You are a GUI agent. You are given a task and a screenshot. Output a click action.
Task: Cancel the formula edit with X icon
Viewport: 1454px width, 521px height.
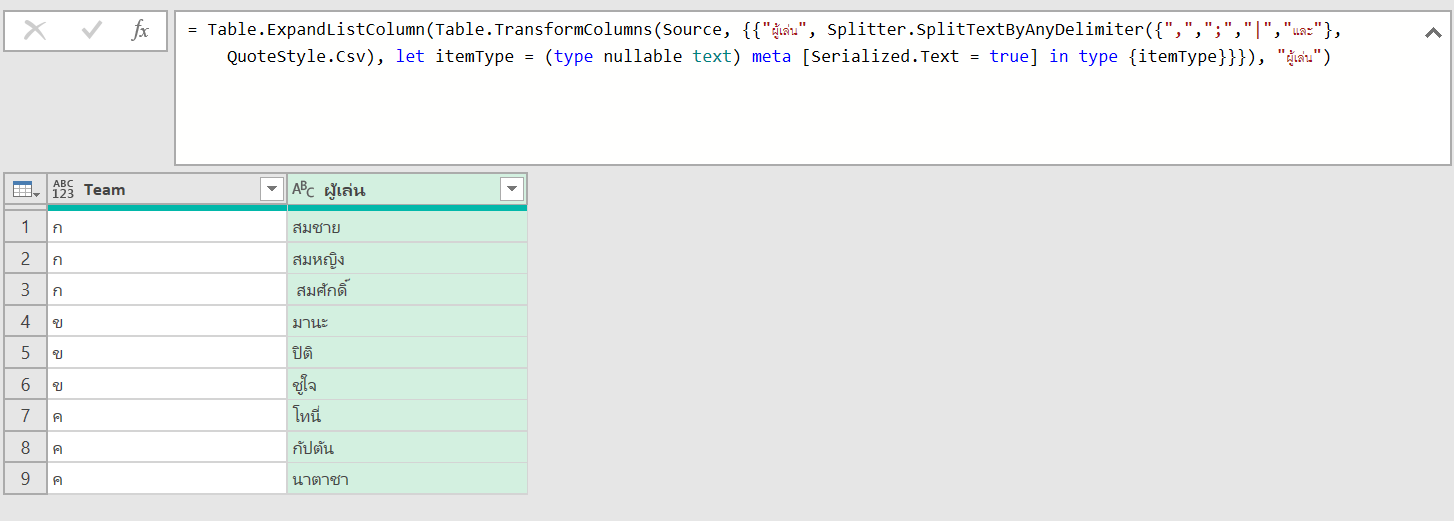[35, 31]
